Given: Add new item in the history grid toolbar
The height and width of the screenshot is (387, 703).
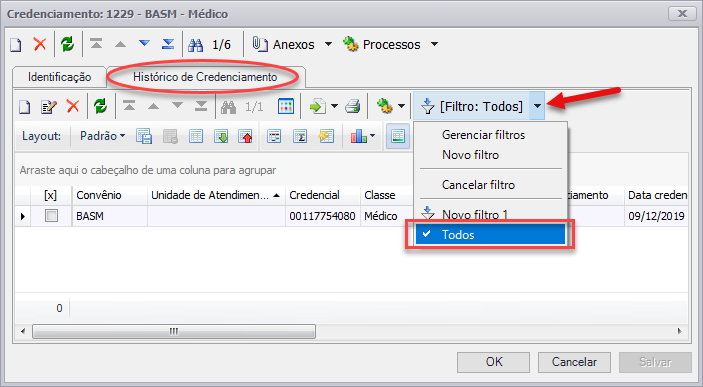Looking at the screenshot, I should 25,107.
